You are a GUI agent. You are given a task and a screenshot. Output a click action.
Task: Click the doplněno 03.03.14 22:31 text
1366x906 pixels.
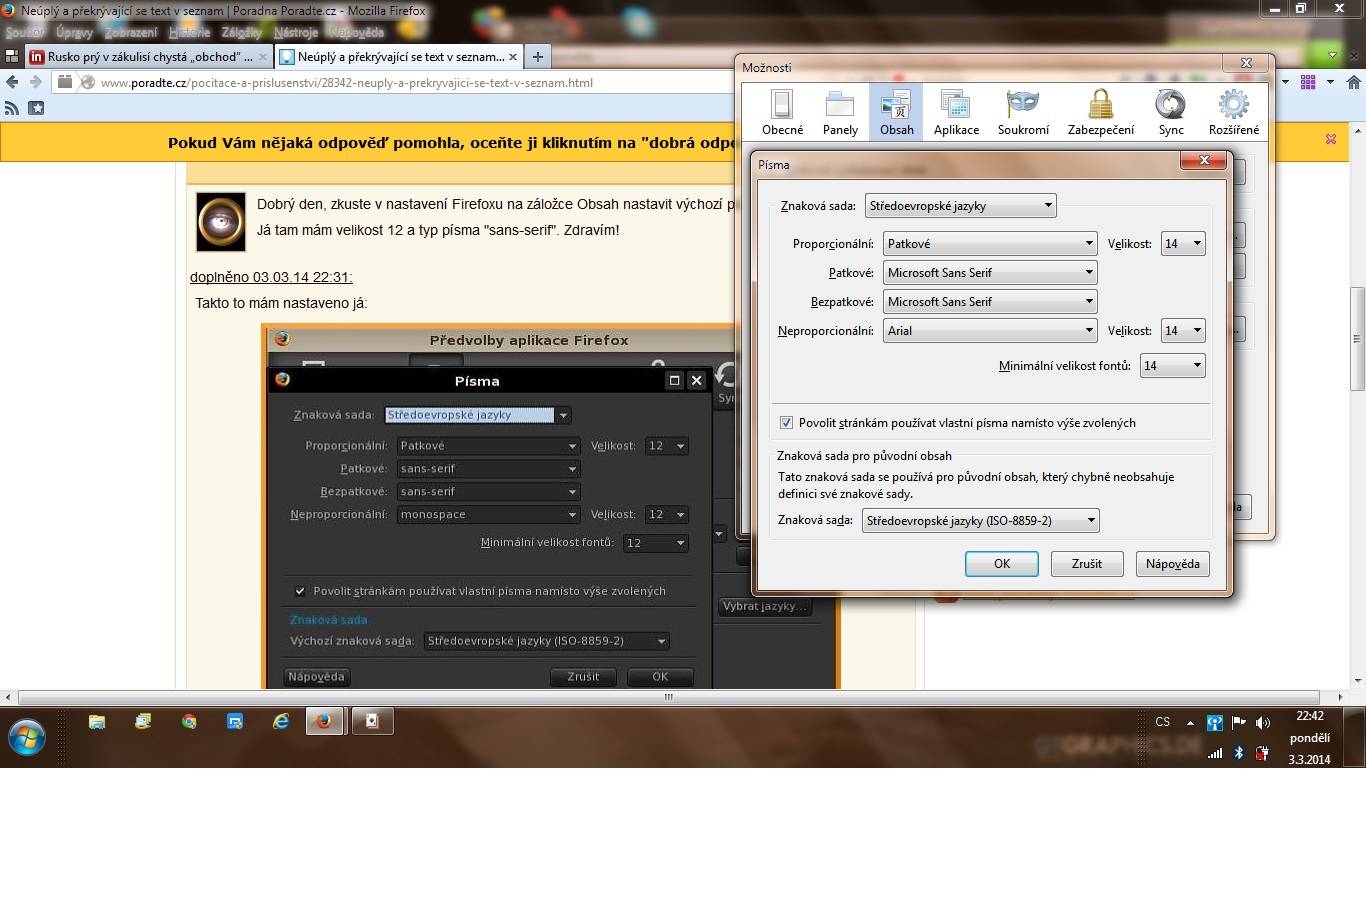pos(271,277)
